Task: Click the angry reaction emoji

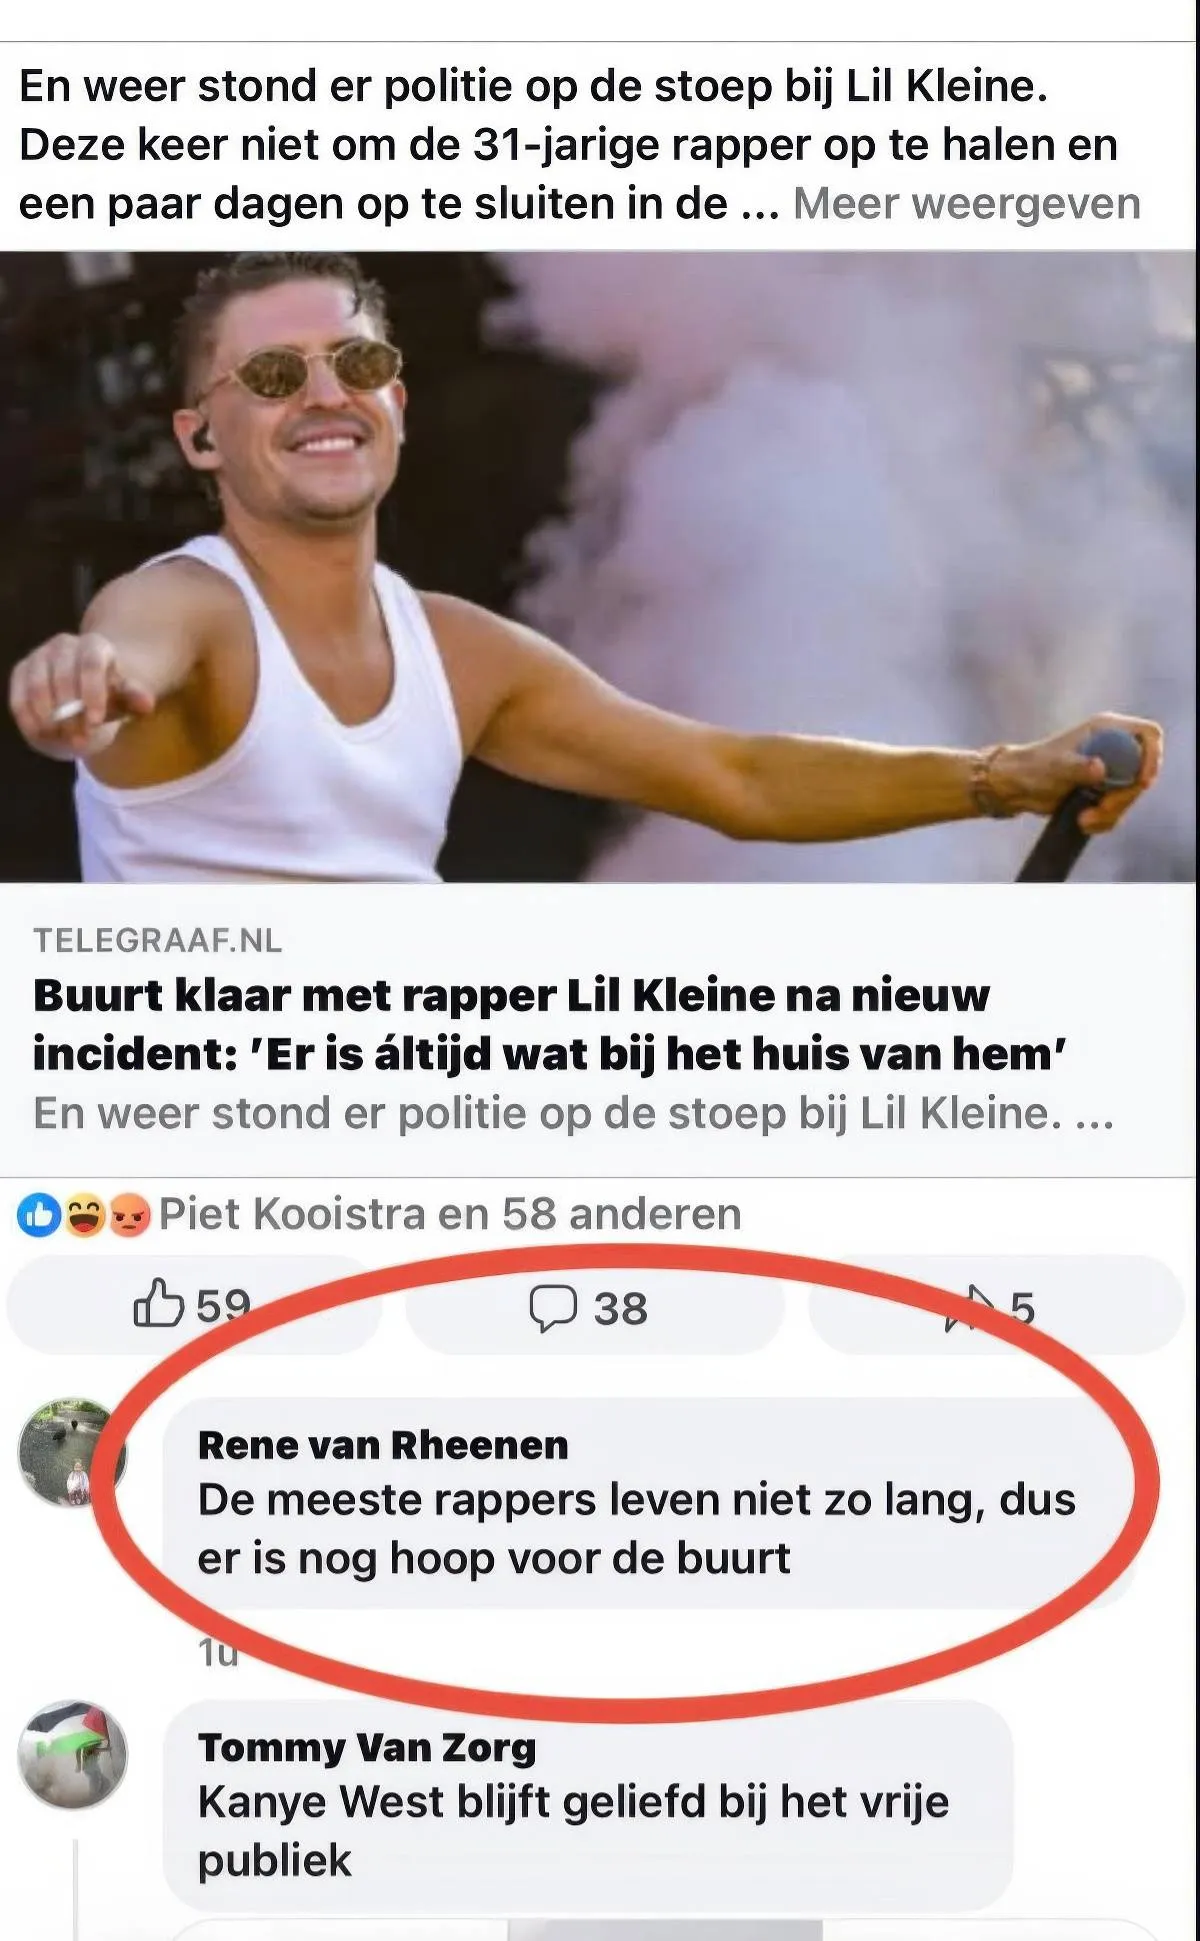Action: 128,1216
